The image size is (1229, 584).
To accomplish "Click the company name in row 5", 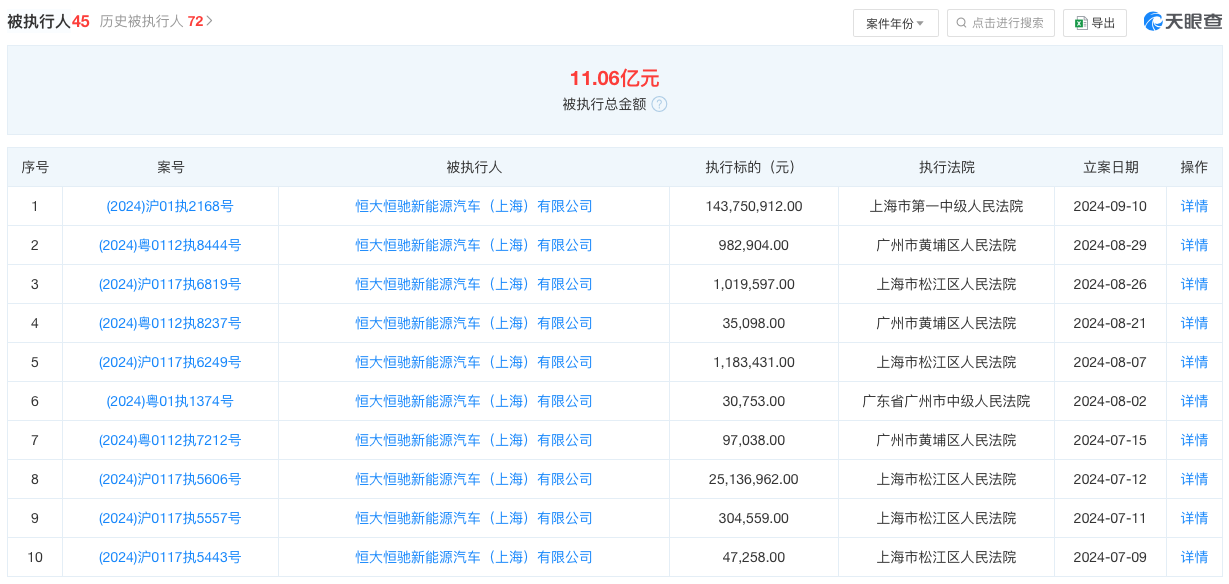I will pyautogui.click(x=474, y=362).
